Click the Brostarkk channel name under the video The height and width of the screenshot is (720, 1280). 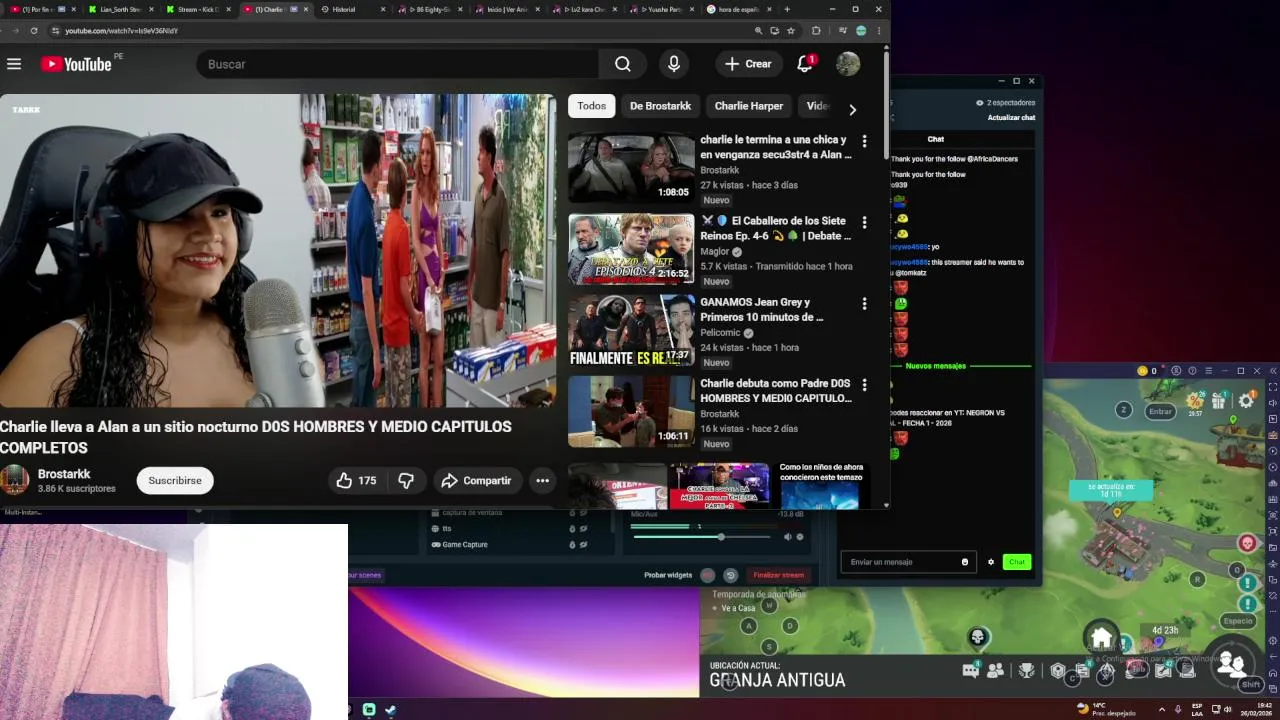pyautogui.click(x=64, y=474)
